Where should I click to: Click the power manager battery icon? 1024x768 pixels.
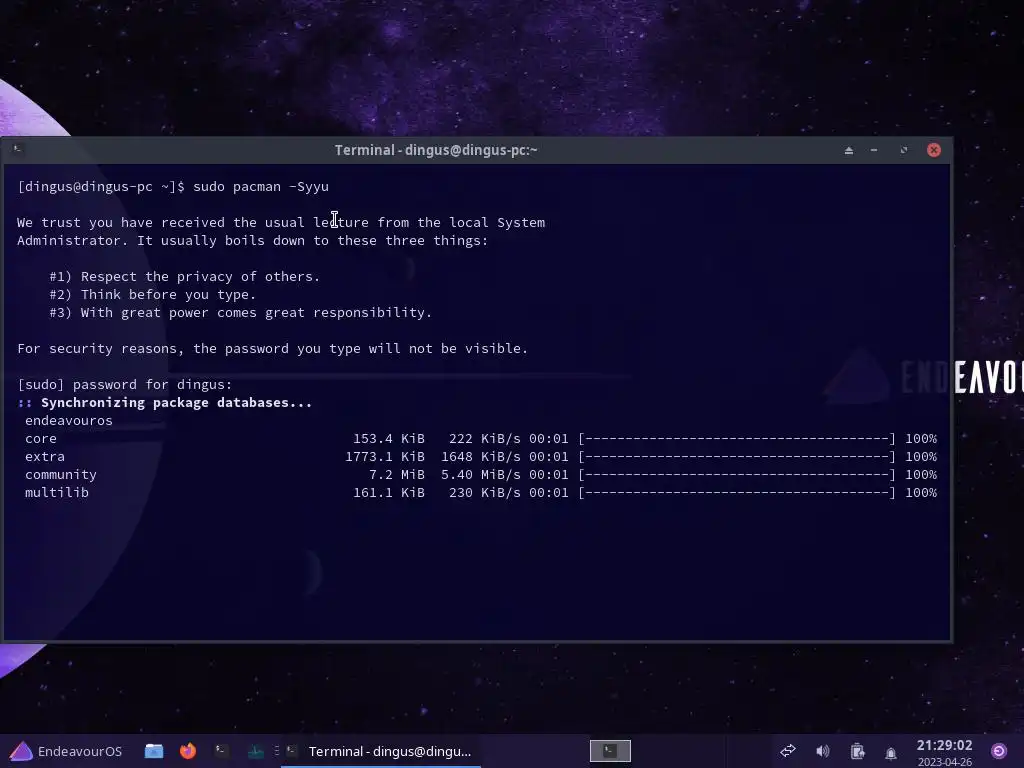(857, 752)
